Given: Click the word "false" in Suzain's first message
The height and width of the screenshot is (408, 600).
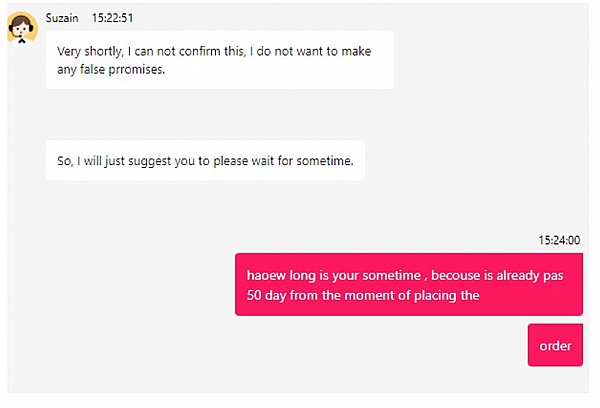Looking at the screenshot, I should click(94, 70).
